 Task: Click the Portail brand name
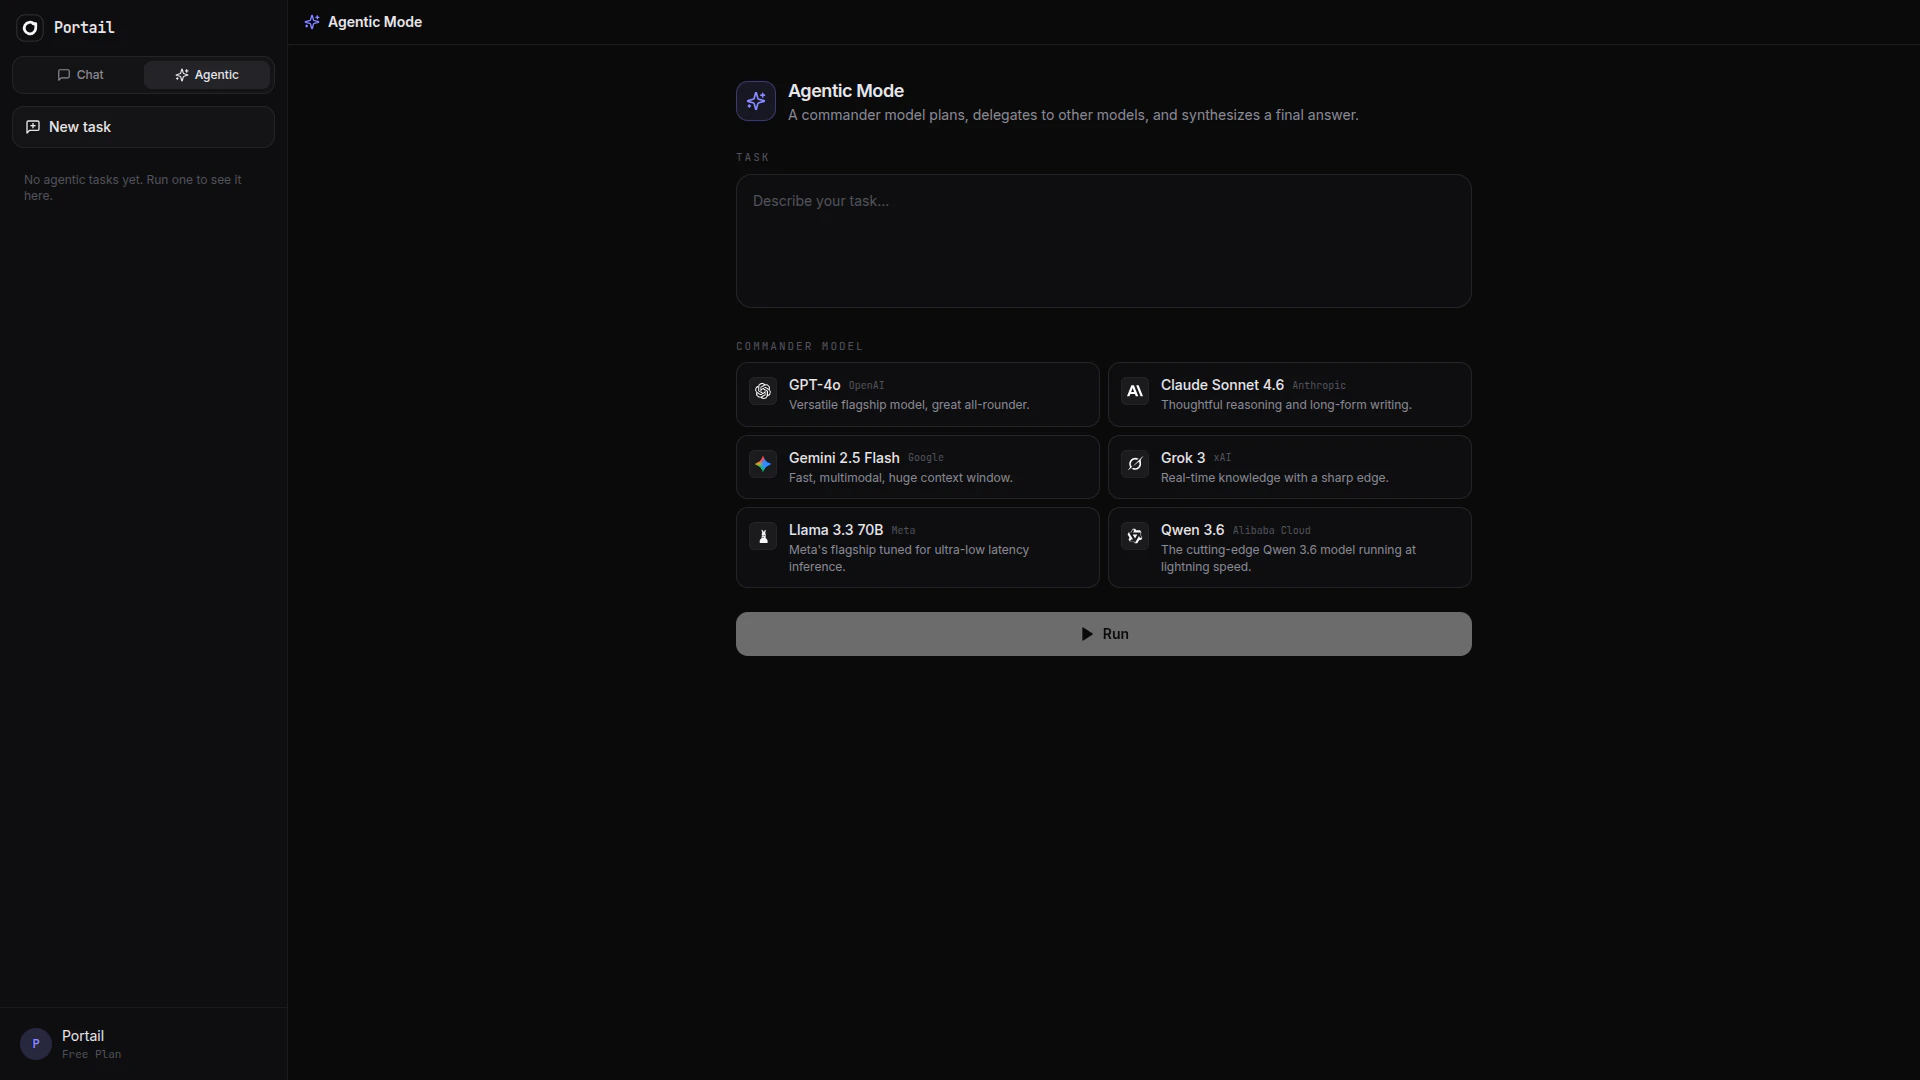click(84, 28)
